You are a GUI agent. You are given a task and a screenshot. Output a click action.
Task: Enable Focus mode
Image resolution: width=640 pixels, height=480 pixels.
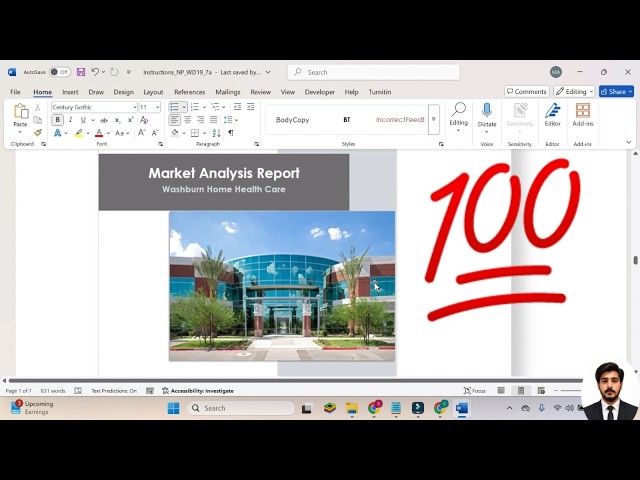point(475,391)
